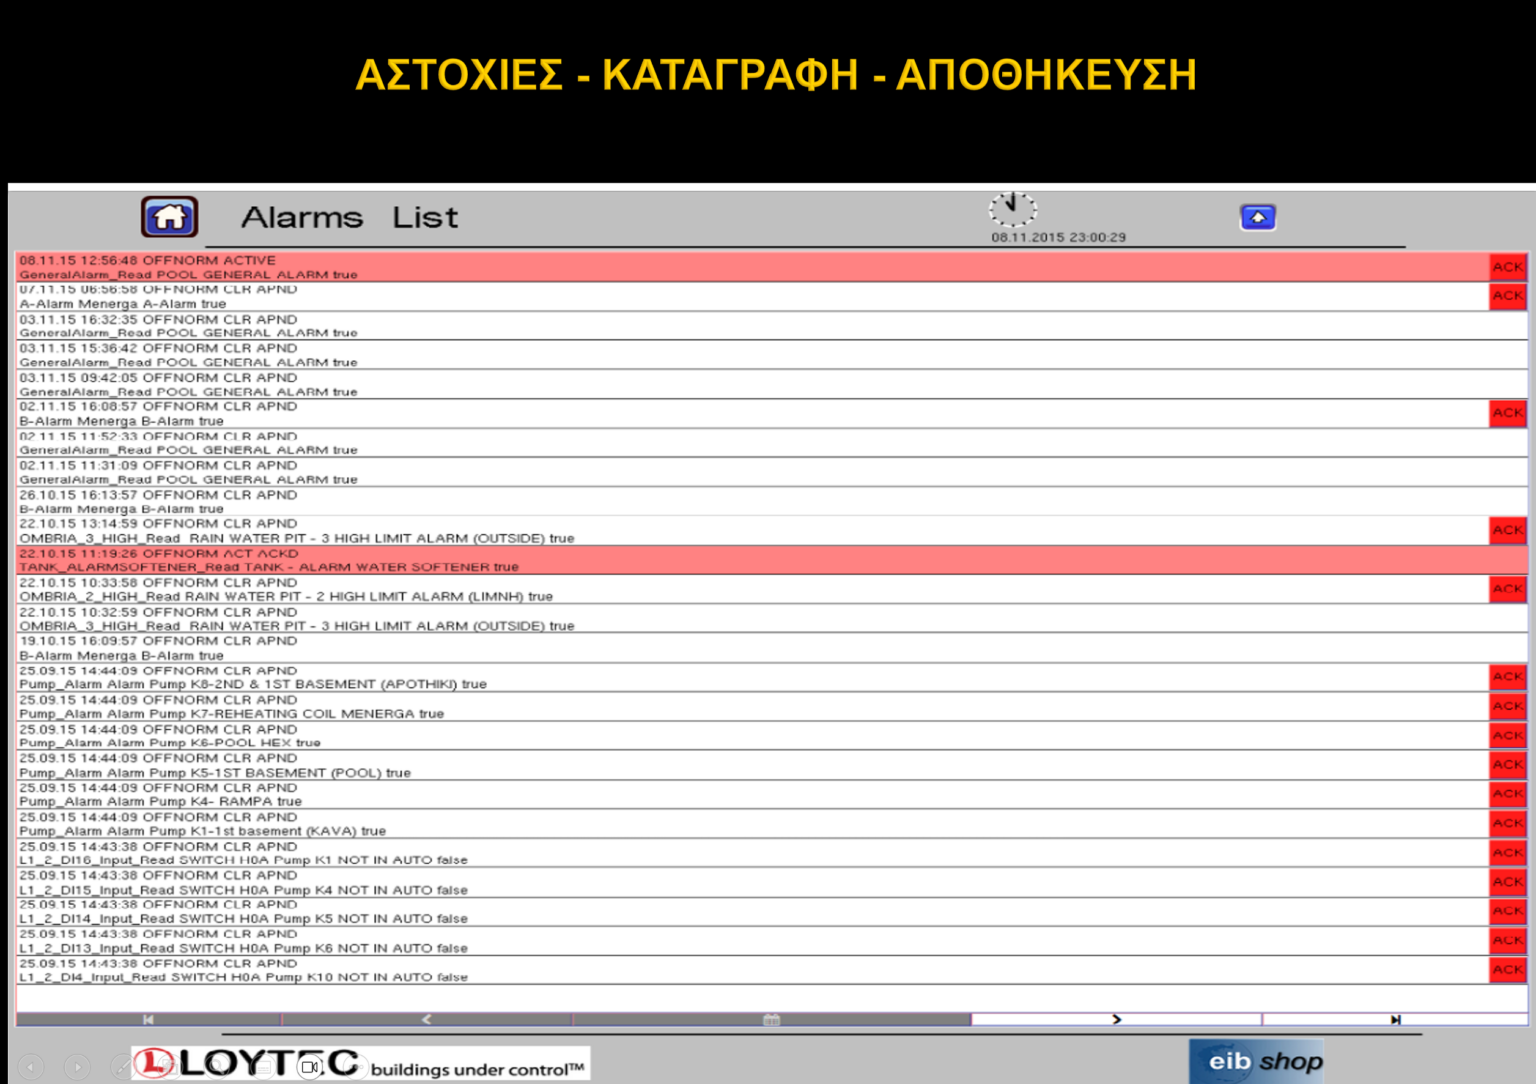Viewport: 1536px width, 1084px height.
Task: Click the Alarms List heading
Action: [x=349, y=217]
